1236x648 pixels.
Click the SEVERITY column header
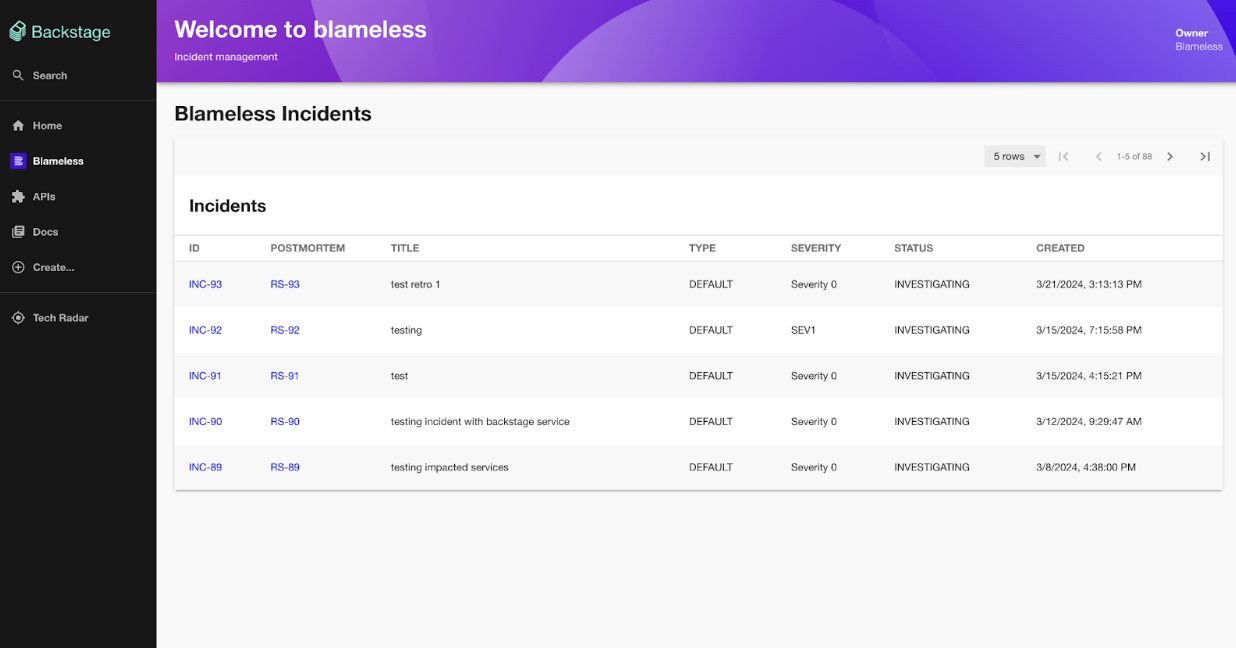(816, 248)
